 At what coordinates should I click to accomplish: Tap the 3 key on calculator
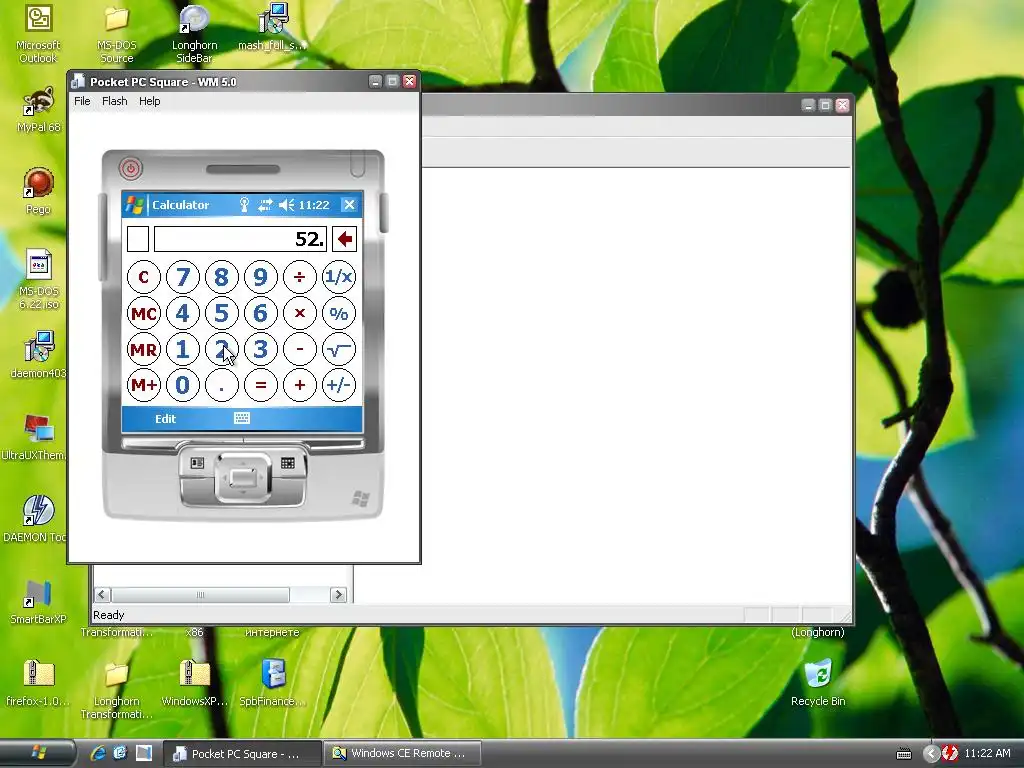[261, 349]
